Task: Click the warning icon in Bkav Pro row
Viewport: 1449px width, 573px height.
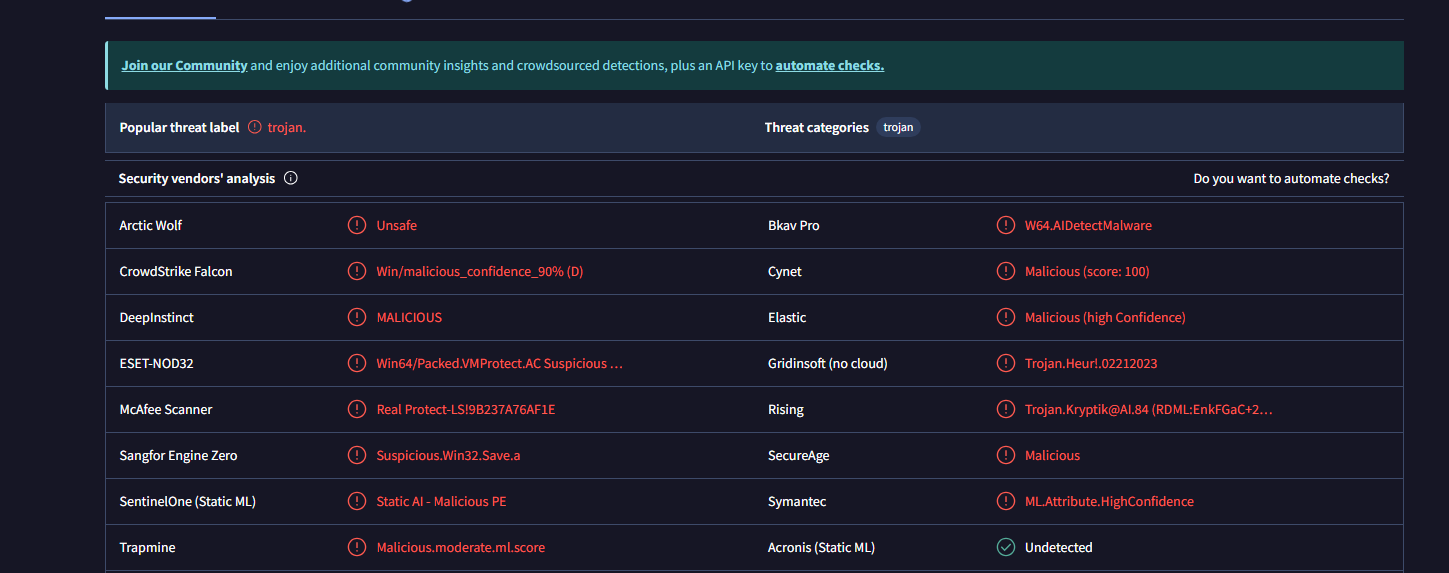Action: [1006, 225]
